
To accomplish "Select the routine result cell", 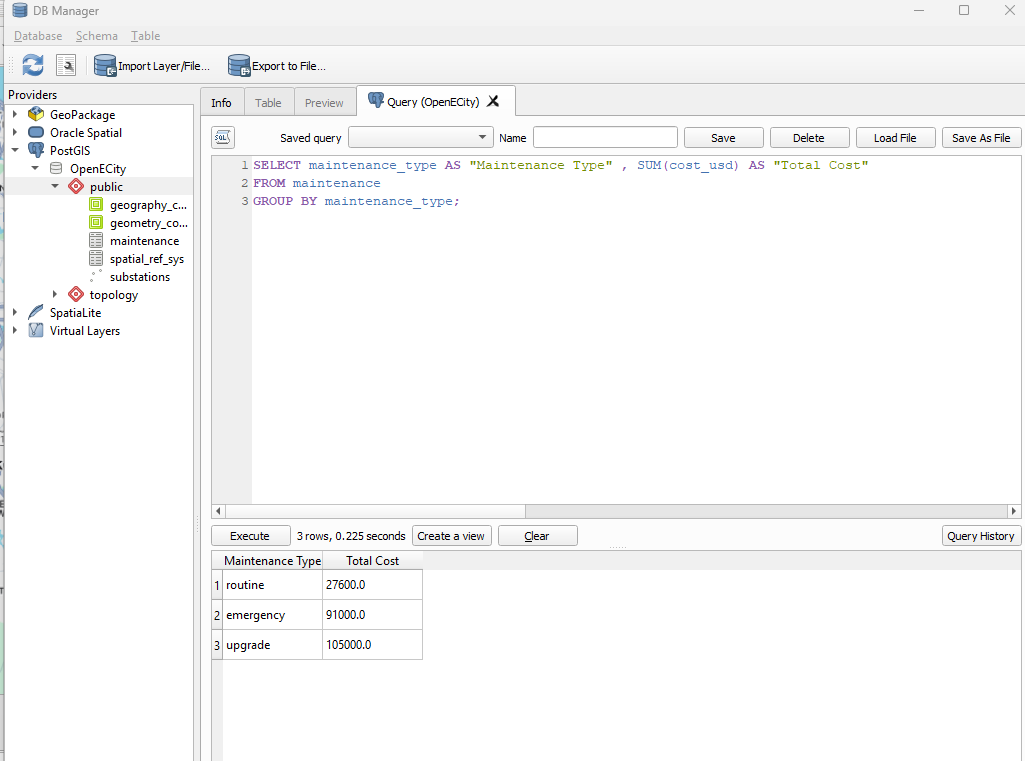I will [273, 585].
